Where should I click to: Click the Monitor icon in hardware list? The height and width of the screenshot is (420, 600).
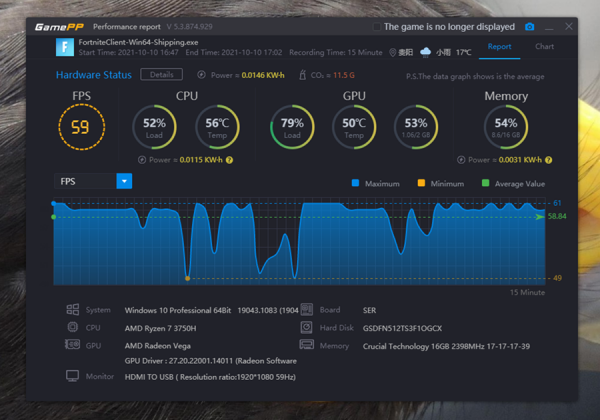point(72,376)
